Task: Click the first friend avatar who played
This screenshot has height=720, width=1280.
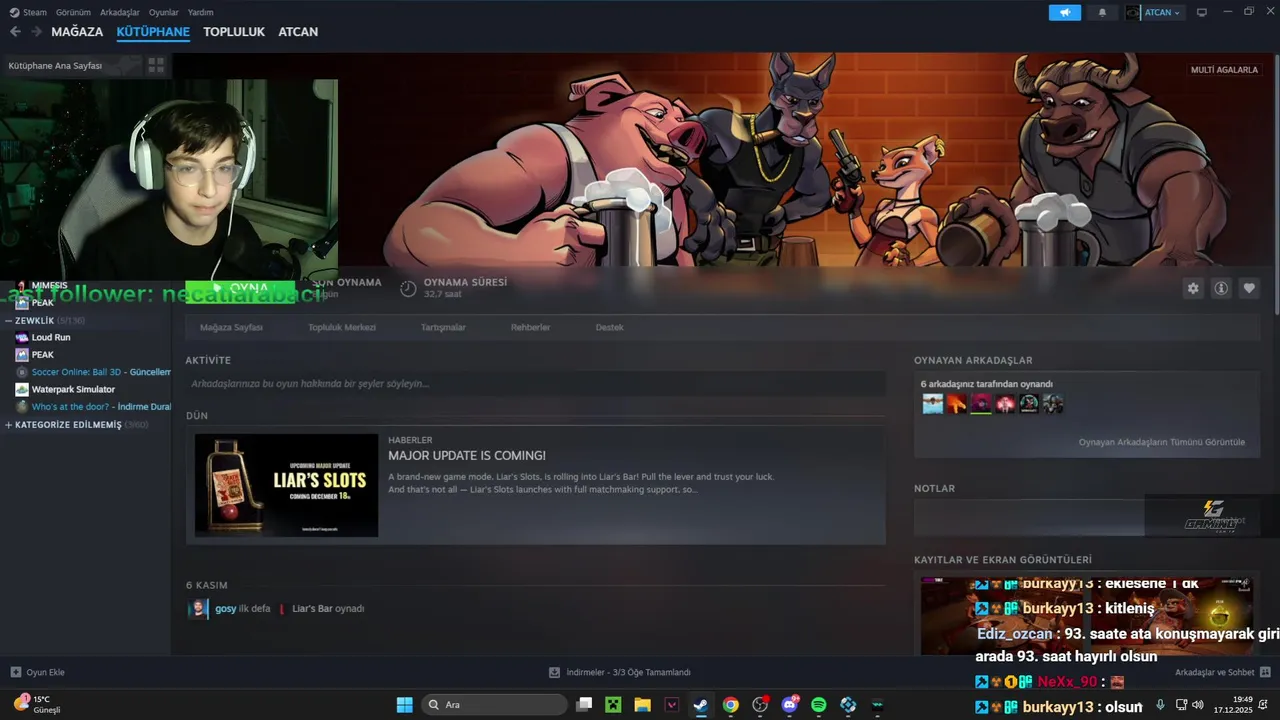Action: [932, 404]
